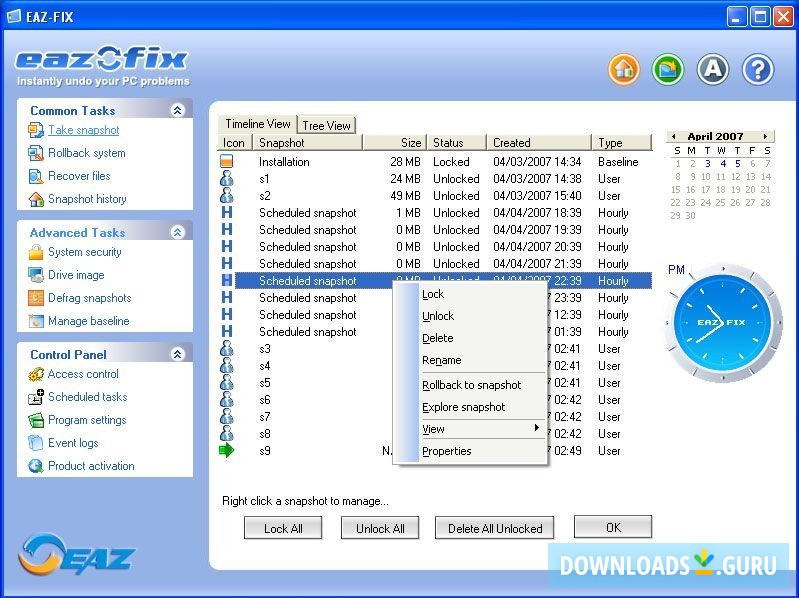
Task: Click the Installation baseline snapshot icon
Action: pos(227,161)
